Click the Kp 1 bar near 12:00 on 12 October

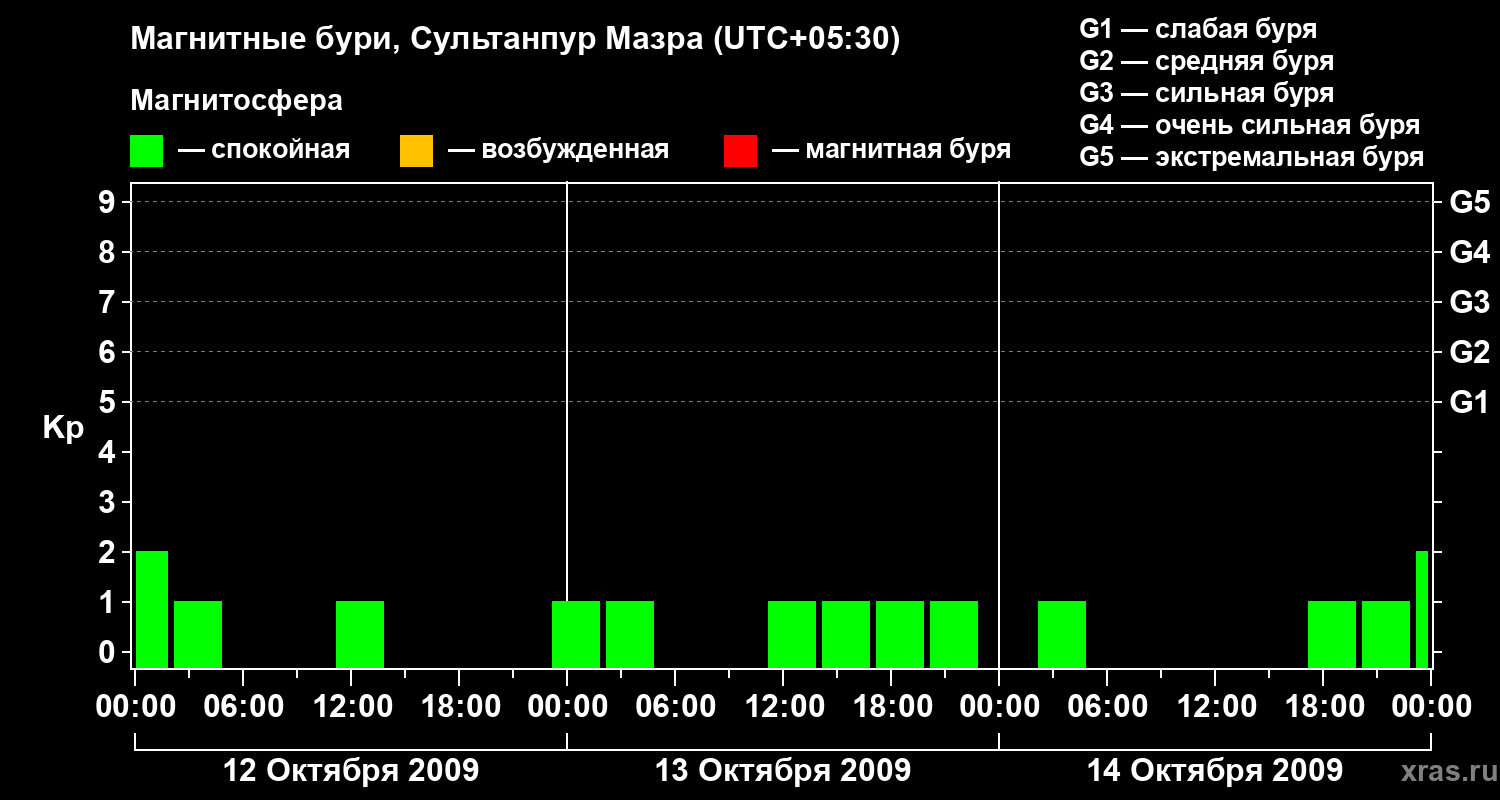click(360, 634)
